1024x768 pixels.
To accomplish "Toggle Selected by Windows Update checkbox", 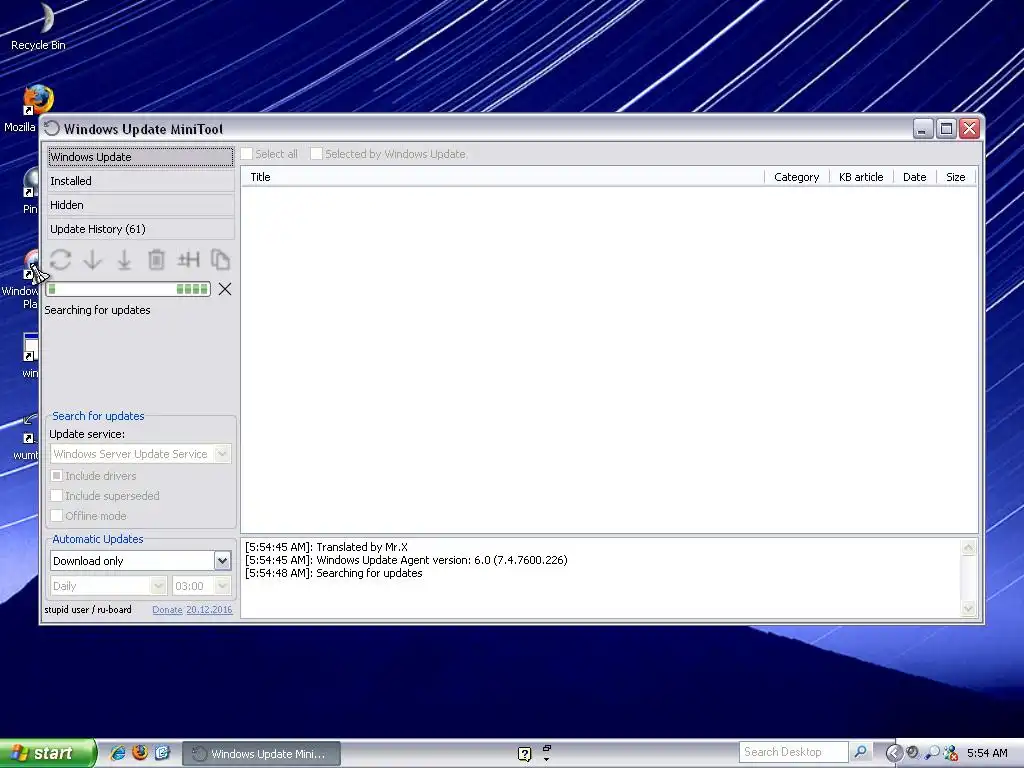I will point(316,154).
